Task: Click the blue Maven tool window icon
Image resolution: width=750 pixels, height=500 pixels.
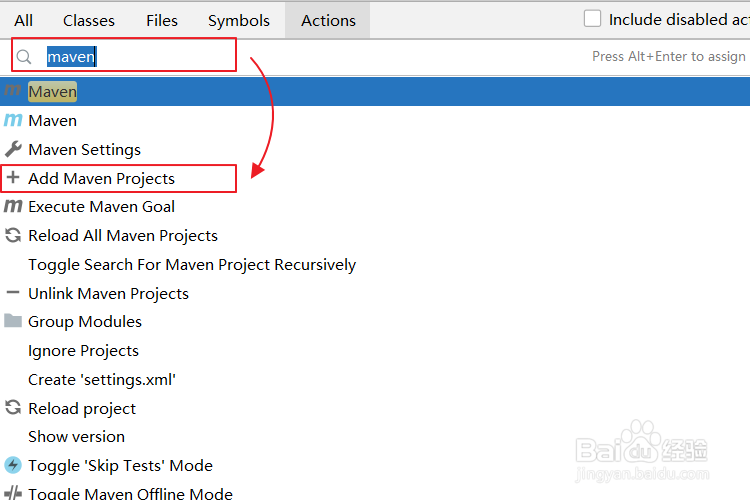Action: [x=13, y=120]
